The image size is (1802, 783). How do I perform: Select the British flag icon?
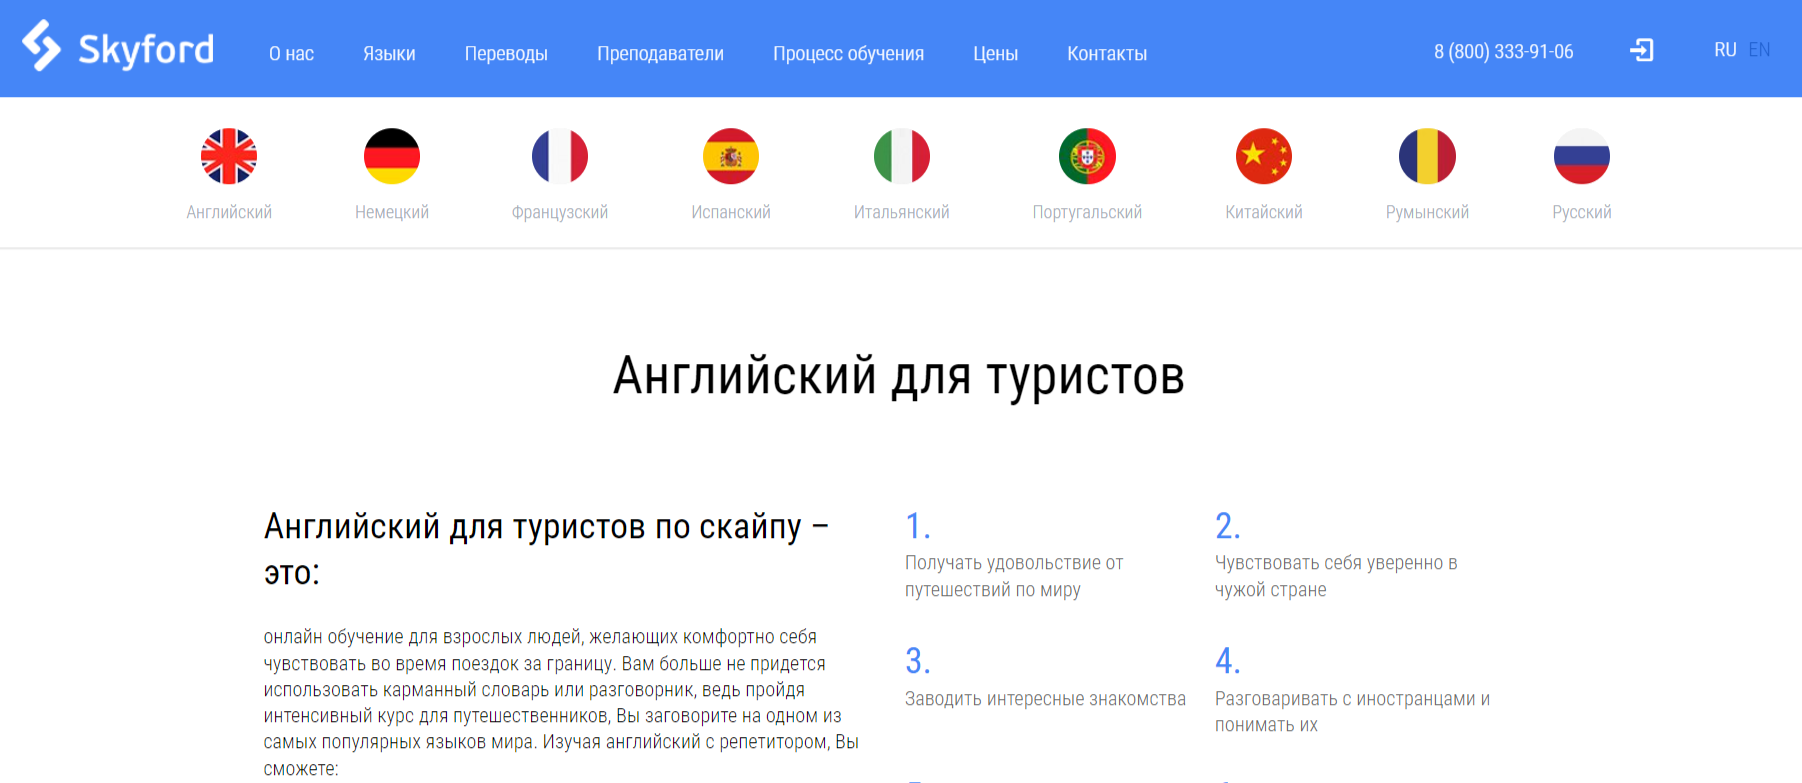click(229, 156)
